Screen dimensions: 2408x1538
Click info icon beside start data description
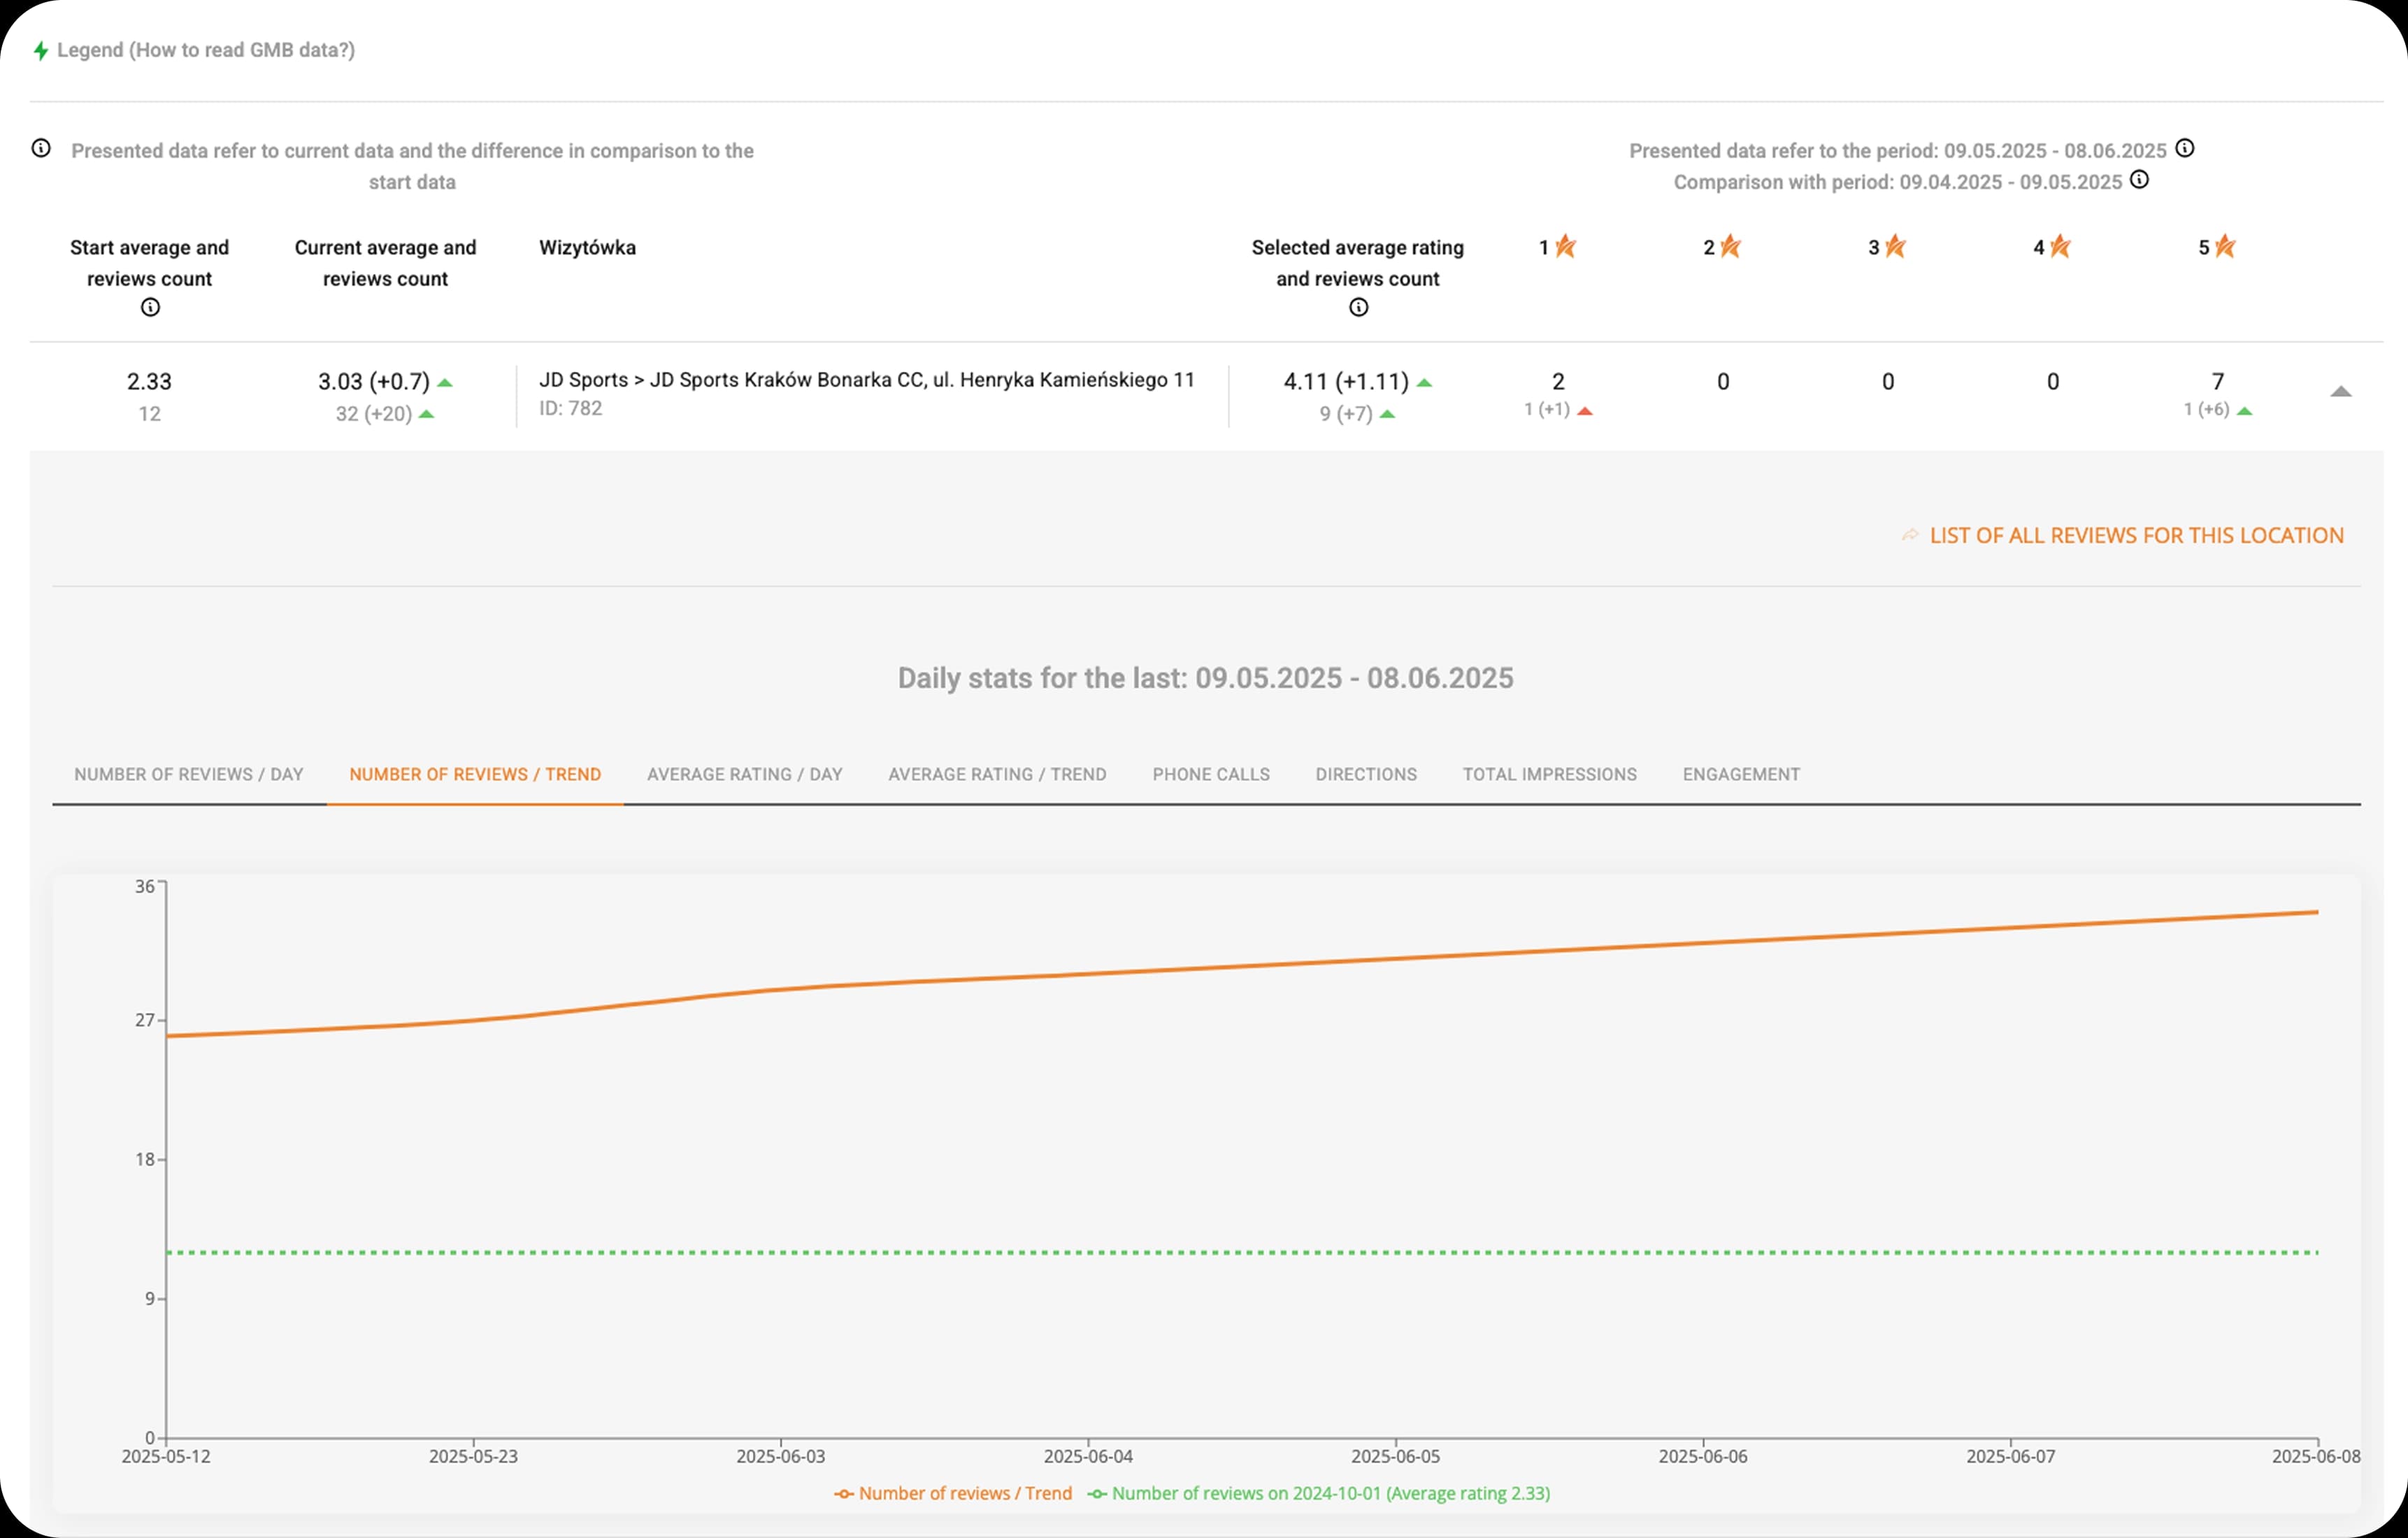pos(41,149)
